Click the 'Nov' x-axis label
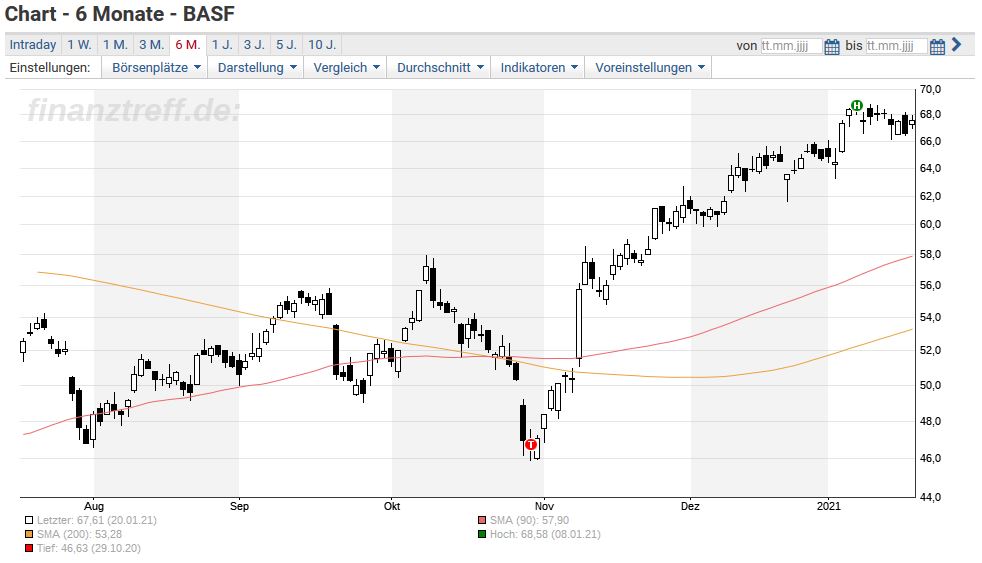This screenshot has width=982, height=563. (544, 506)
